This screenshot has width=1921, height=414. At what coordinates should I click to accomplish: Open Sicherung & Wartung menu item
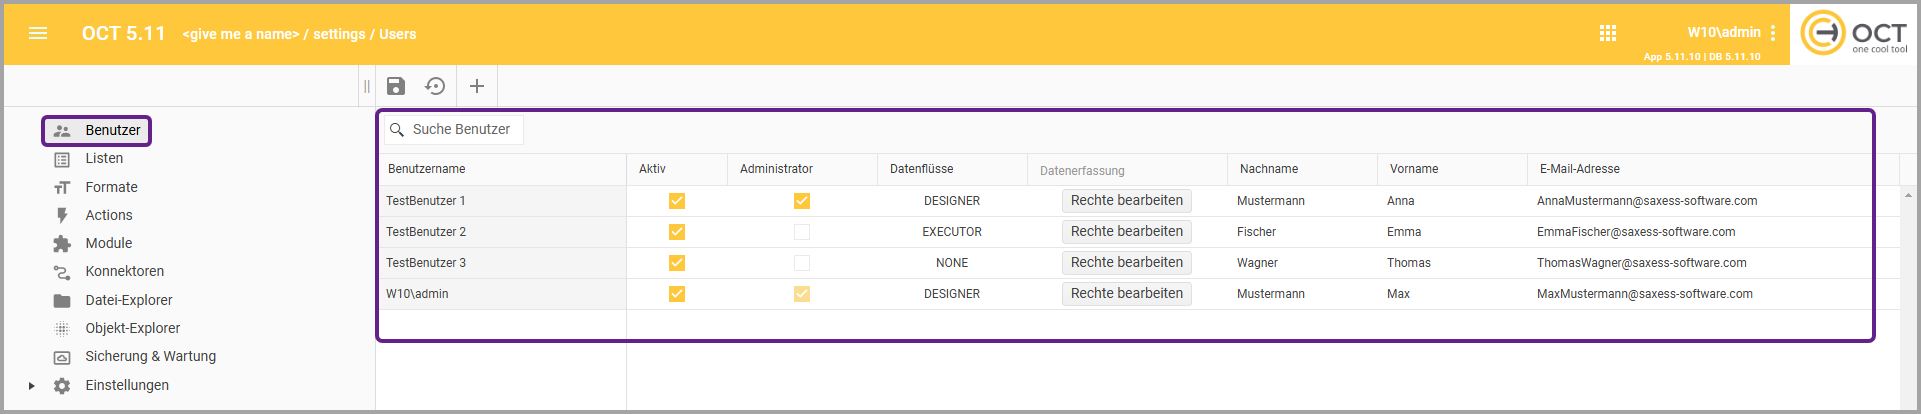pyautogui.click(x=150, y=357)
